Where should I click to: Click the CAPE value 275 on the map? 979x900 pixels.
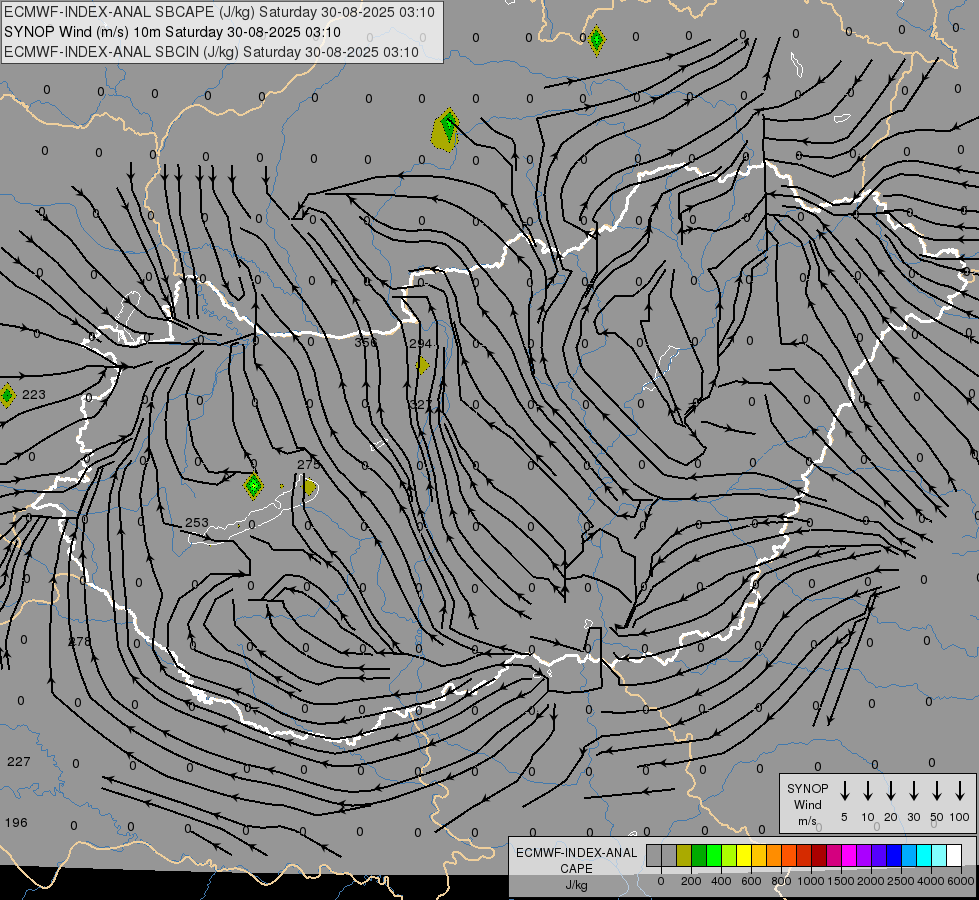[308, 464]
